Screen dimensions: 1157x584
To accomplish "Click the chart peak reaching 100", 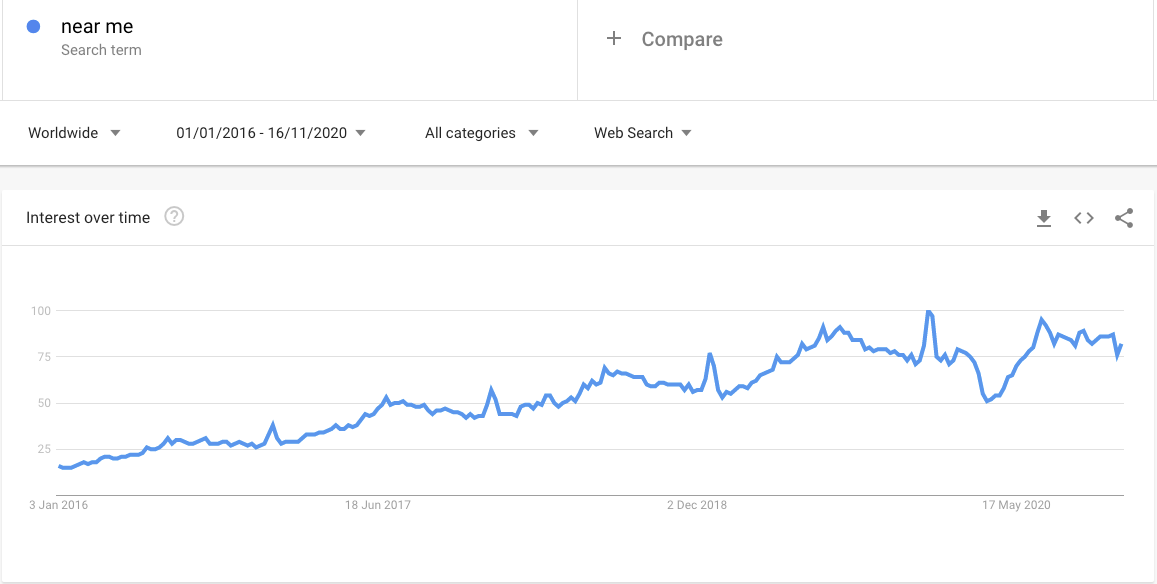I will click(x=929, y=312).
